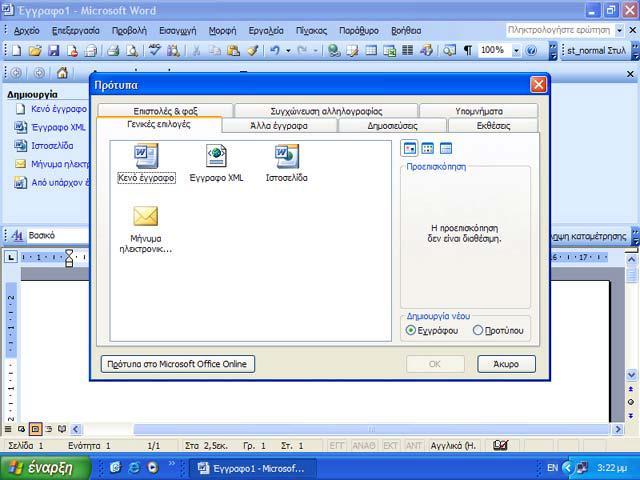Open dropdown of the help question box

(620, 30)
